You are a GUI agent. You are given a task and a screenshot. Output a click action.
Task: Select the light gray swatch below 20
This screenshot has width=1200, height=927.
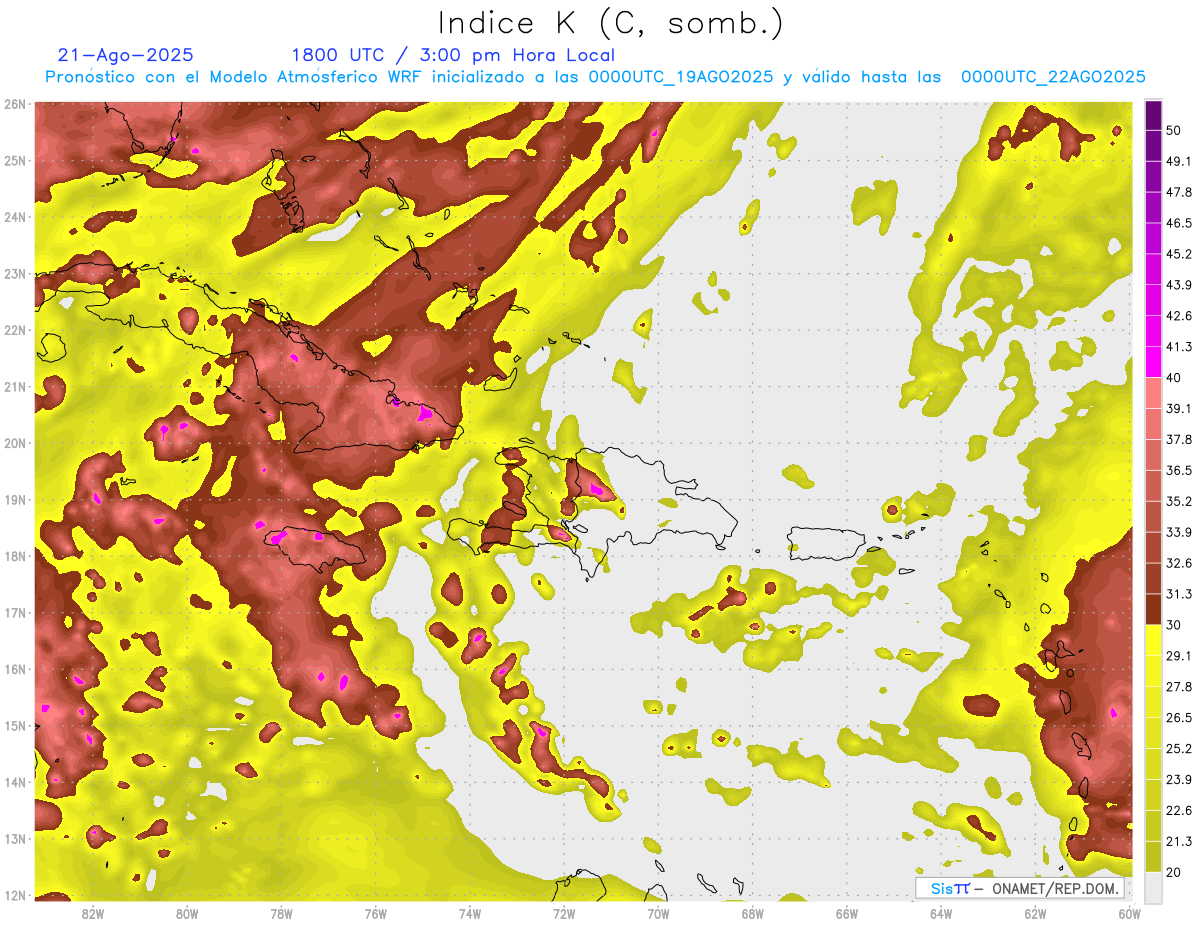(x=1153, y=887)
